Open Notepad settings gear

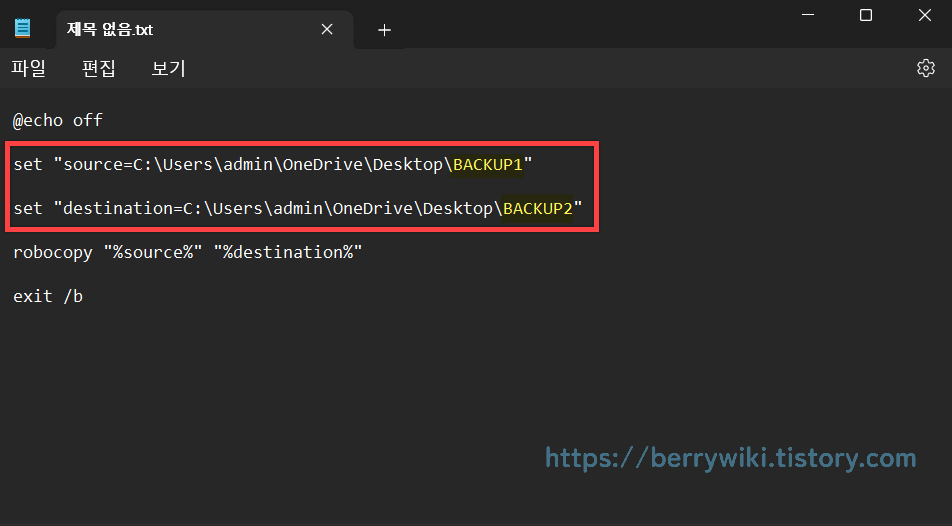[x=925, y=68]
